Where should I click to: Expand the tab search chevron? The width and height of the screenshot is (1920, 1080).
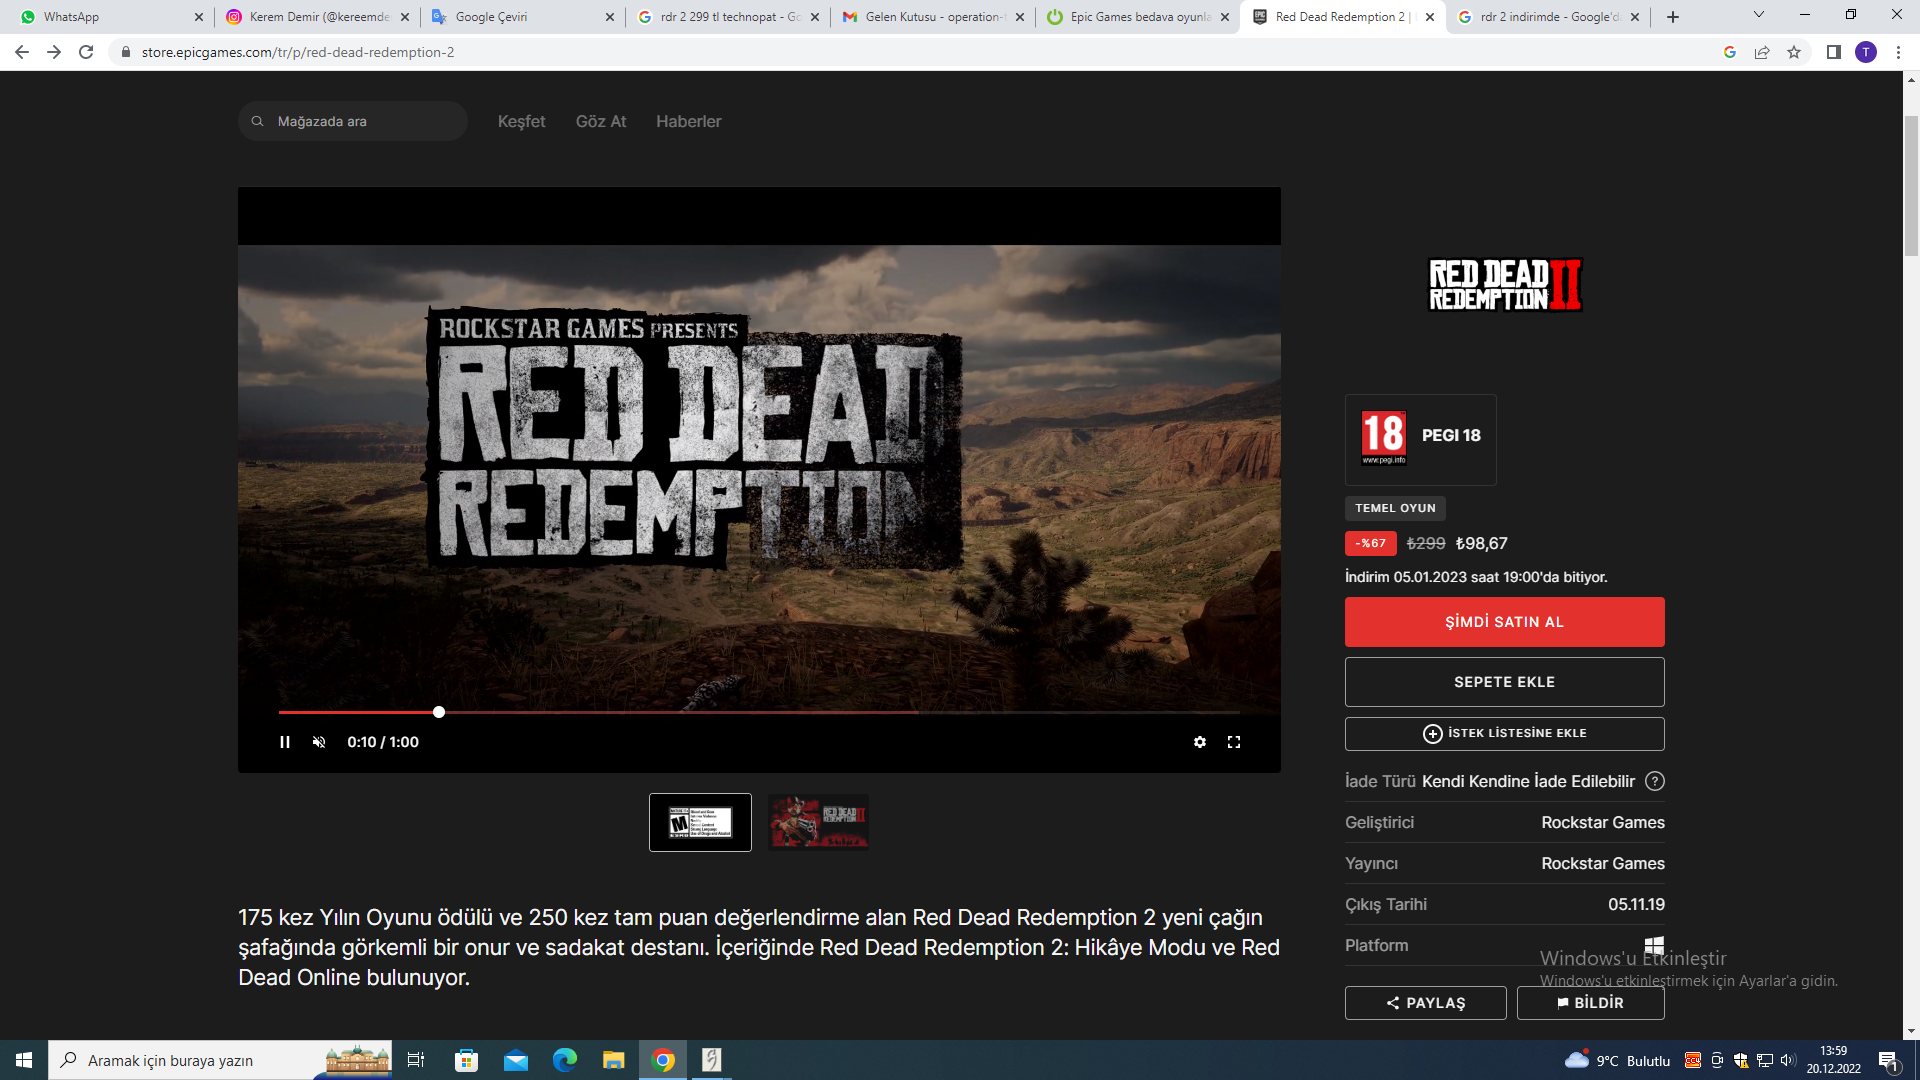(1758, 15)
